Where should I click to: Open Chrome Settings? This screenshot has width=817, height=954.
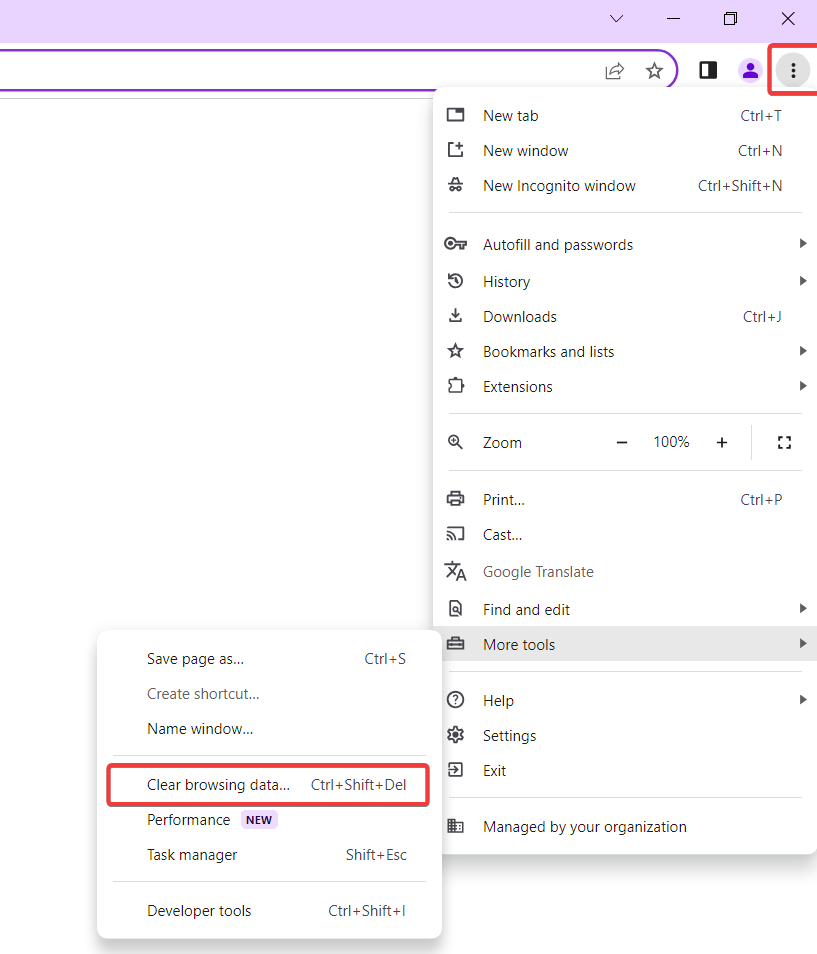pyautogui.click(x=510, y=735)
